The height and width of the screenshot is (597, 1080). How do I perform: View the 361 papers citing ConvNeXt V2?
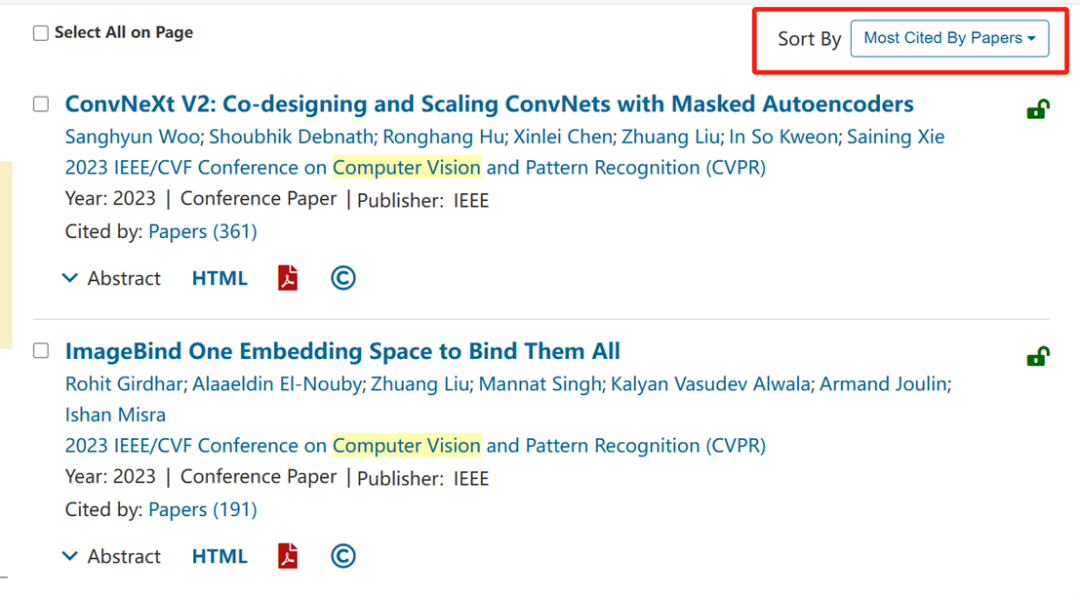click(202, 231)
